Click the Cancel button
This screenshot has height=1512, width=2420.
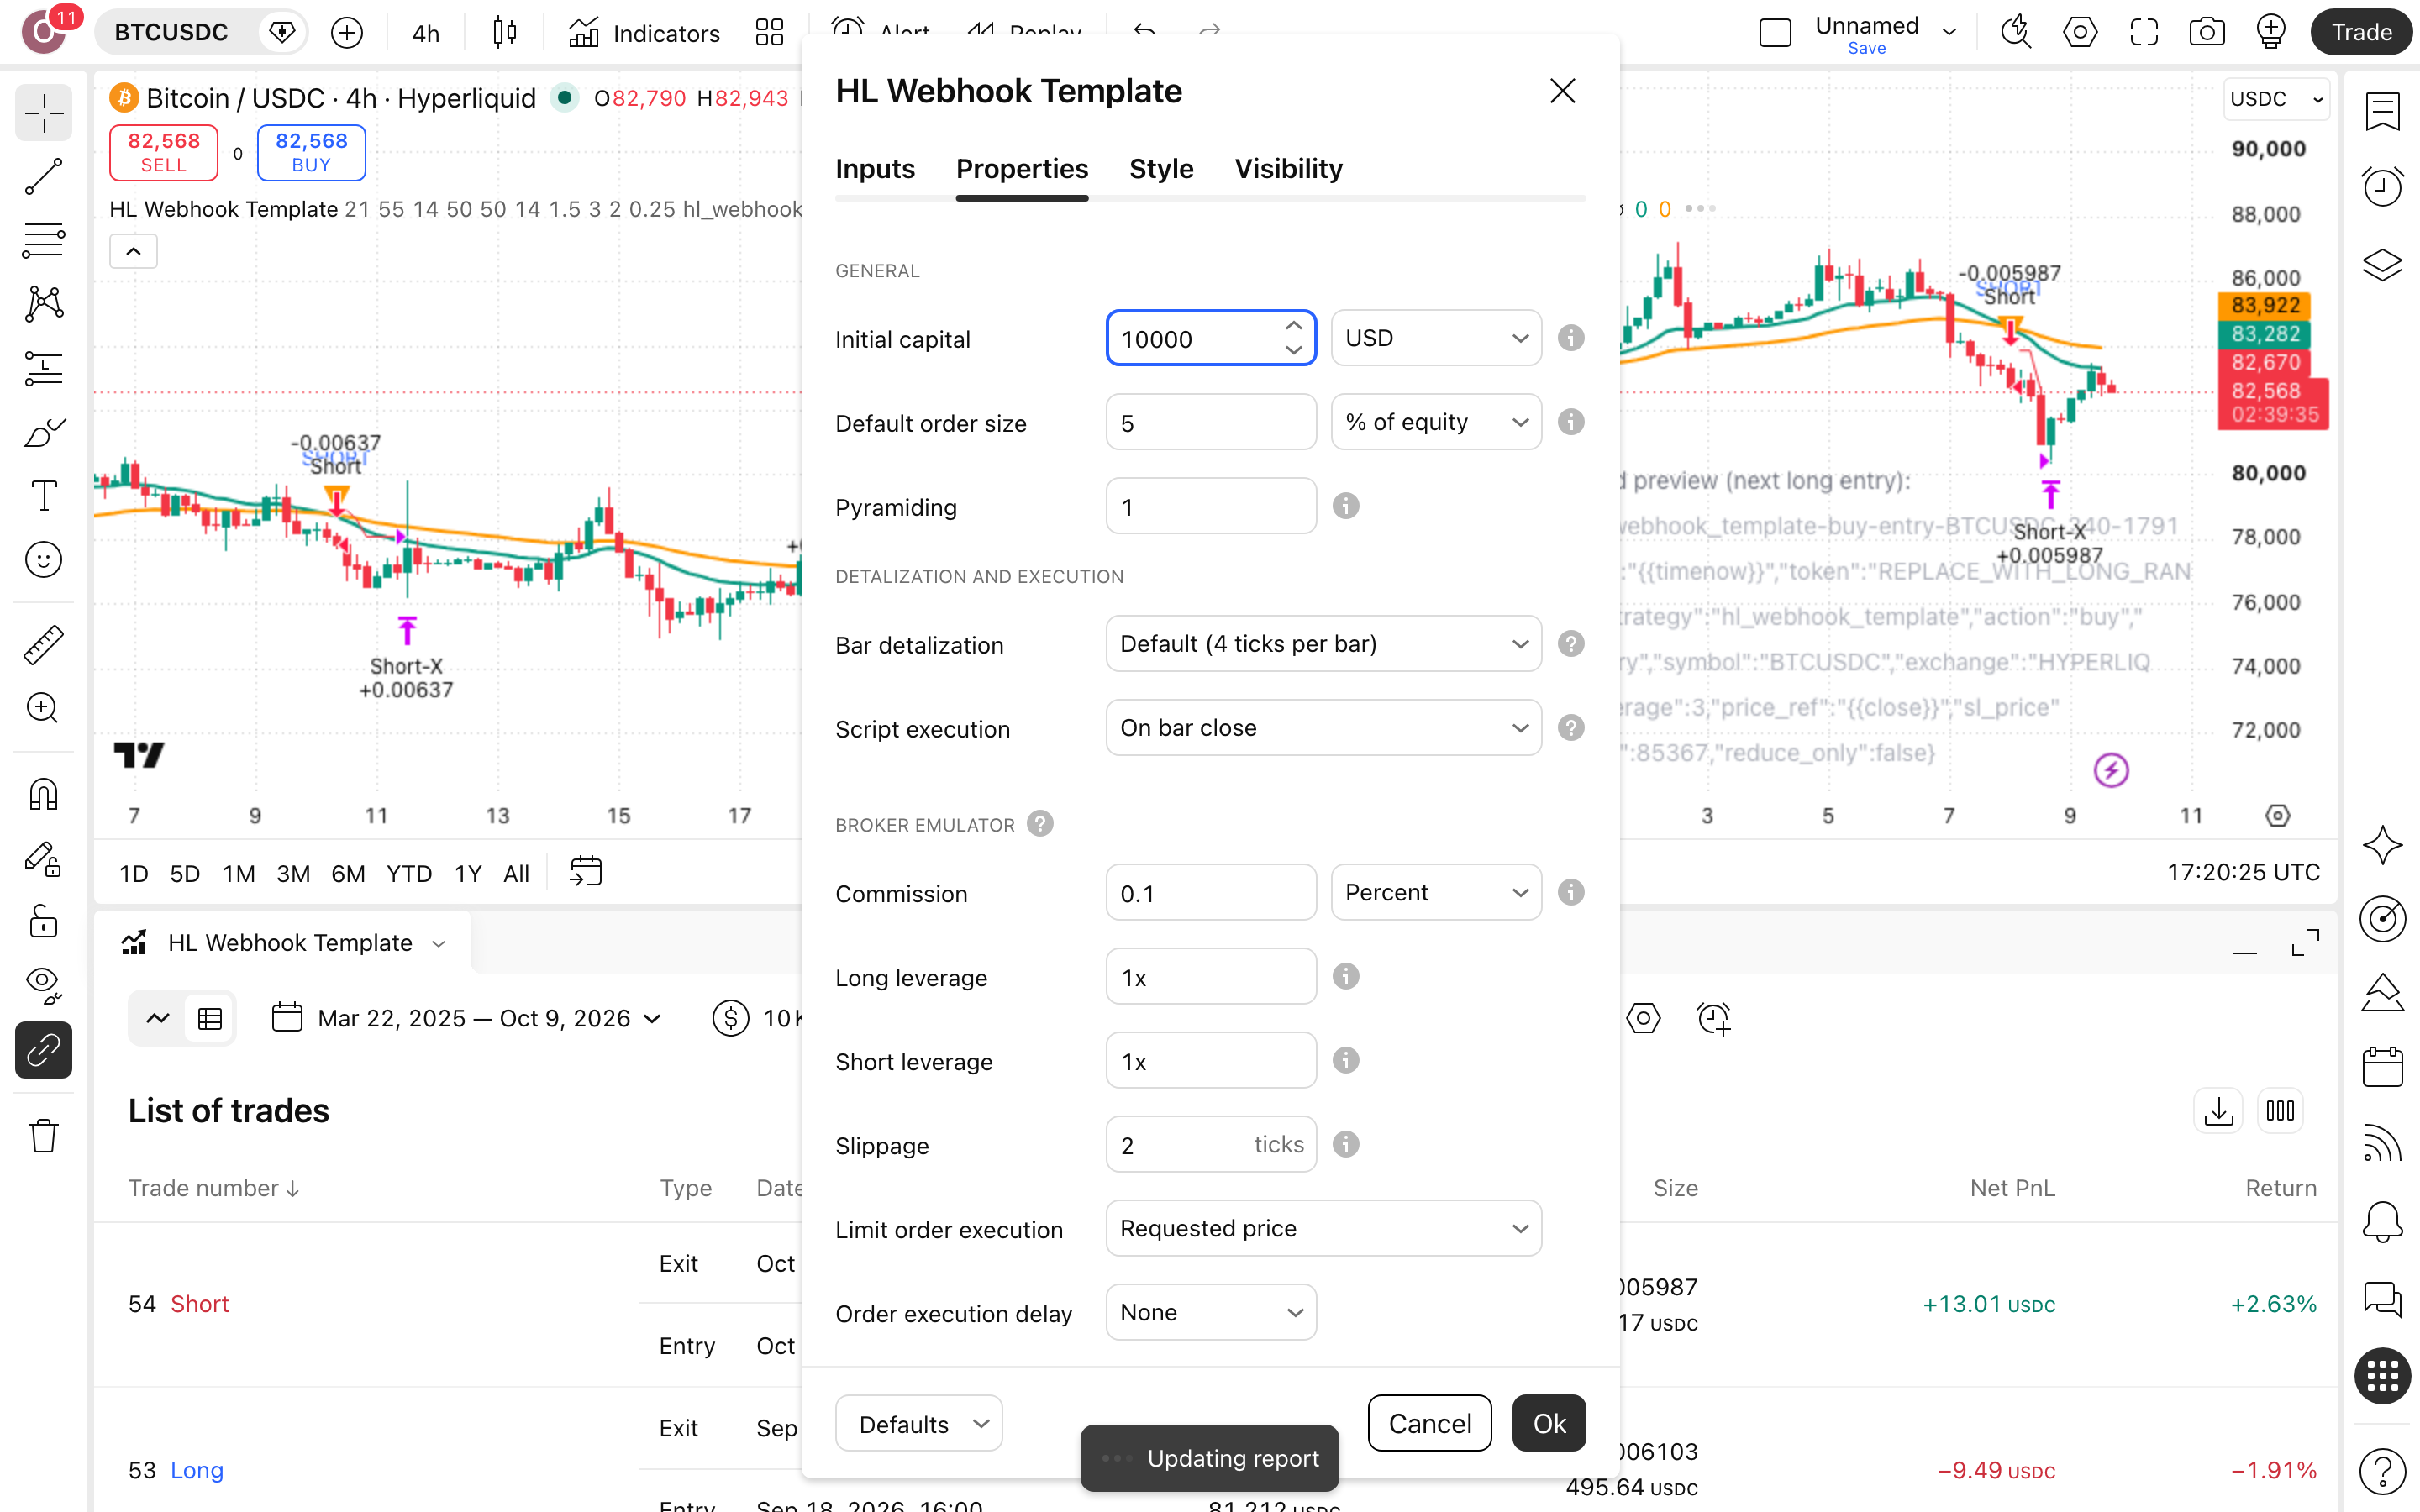pos(1430,1423)
